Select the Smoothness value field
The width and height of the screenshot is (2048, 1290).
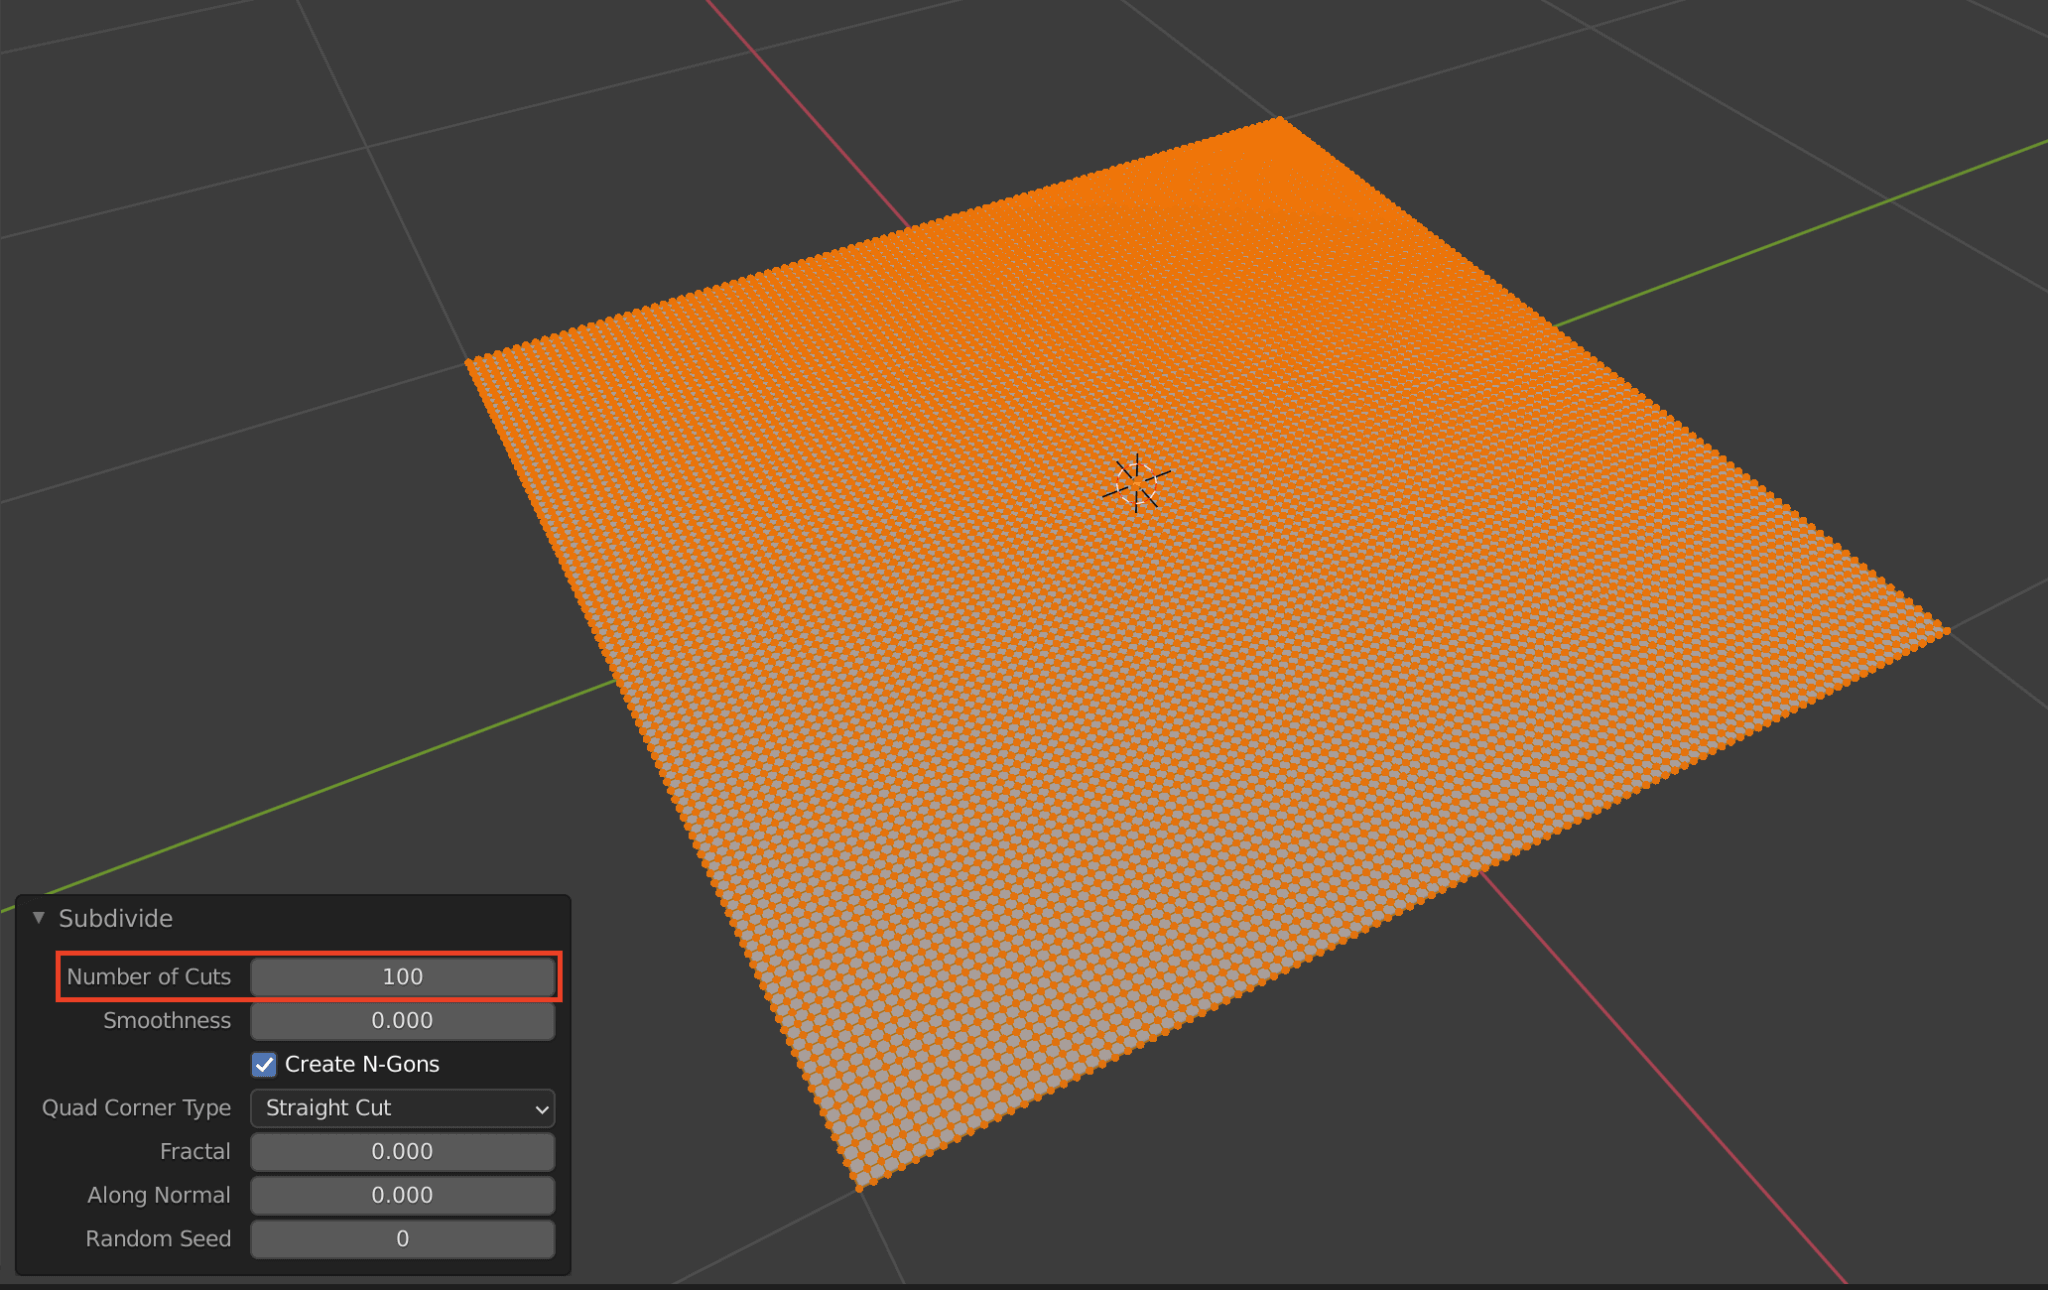403,1020
